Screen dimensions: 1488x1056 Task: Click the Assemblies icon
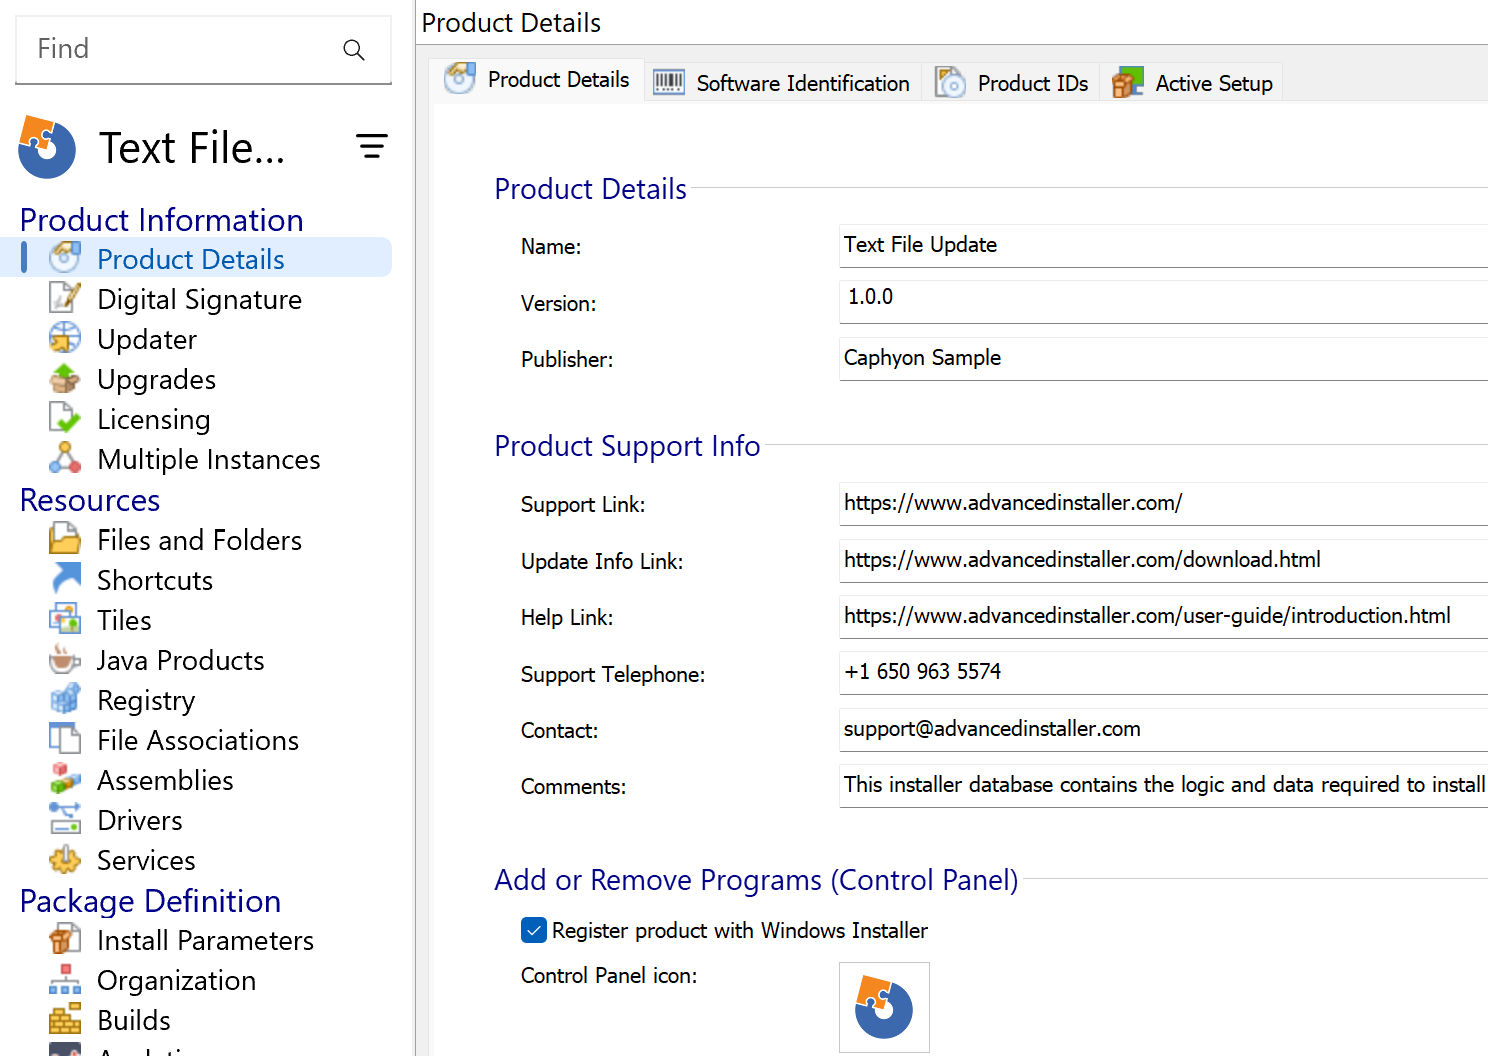tap(65, 779)
